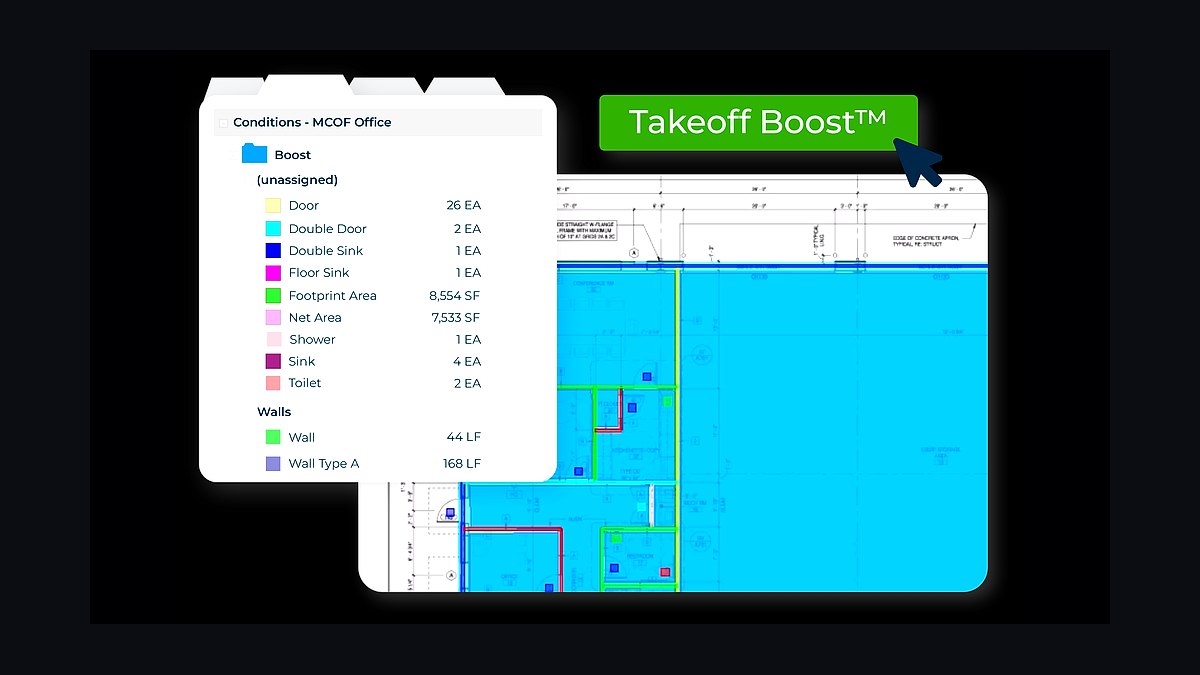Click the blue Double Sink swatch
The width and height of the screenshot is (1200, 675).
pos(272,250)
